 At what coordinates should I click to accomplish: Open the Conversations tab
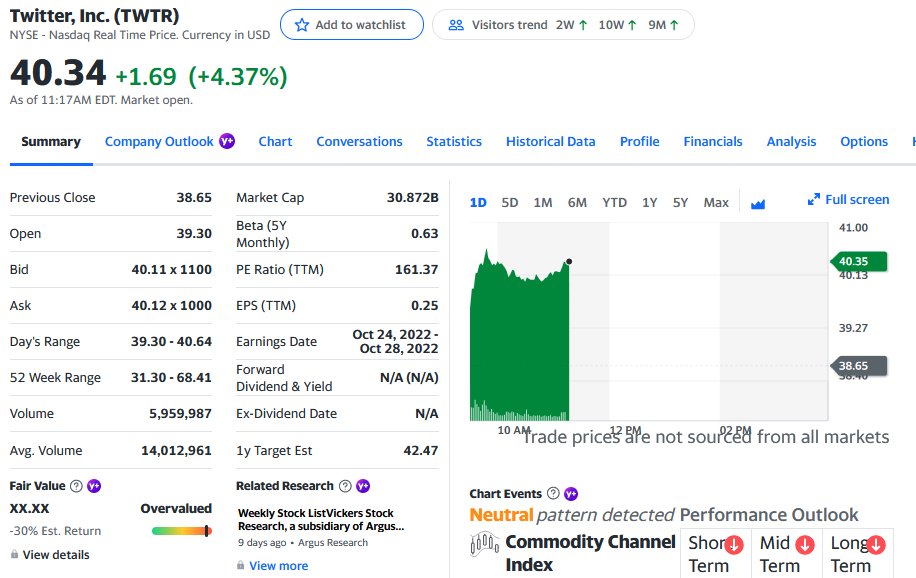coord(359,141)
